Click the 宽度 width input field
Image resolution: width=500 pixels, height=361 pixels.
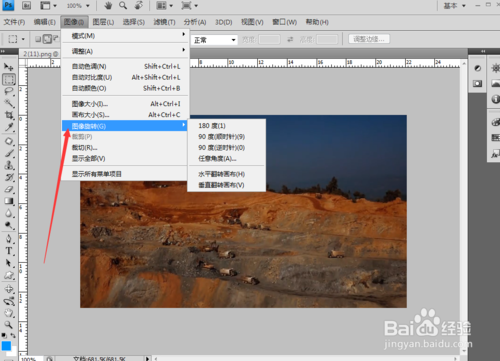click(x=269, y=40)
